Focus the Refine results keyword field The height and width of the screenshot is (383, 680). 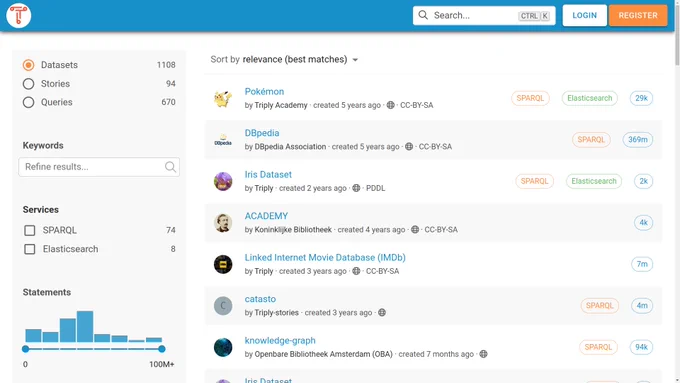pos(99,167)
